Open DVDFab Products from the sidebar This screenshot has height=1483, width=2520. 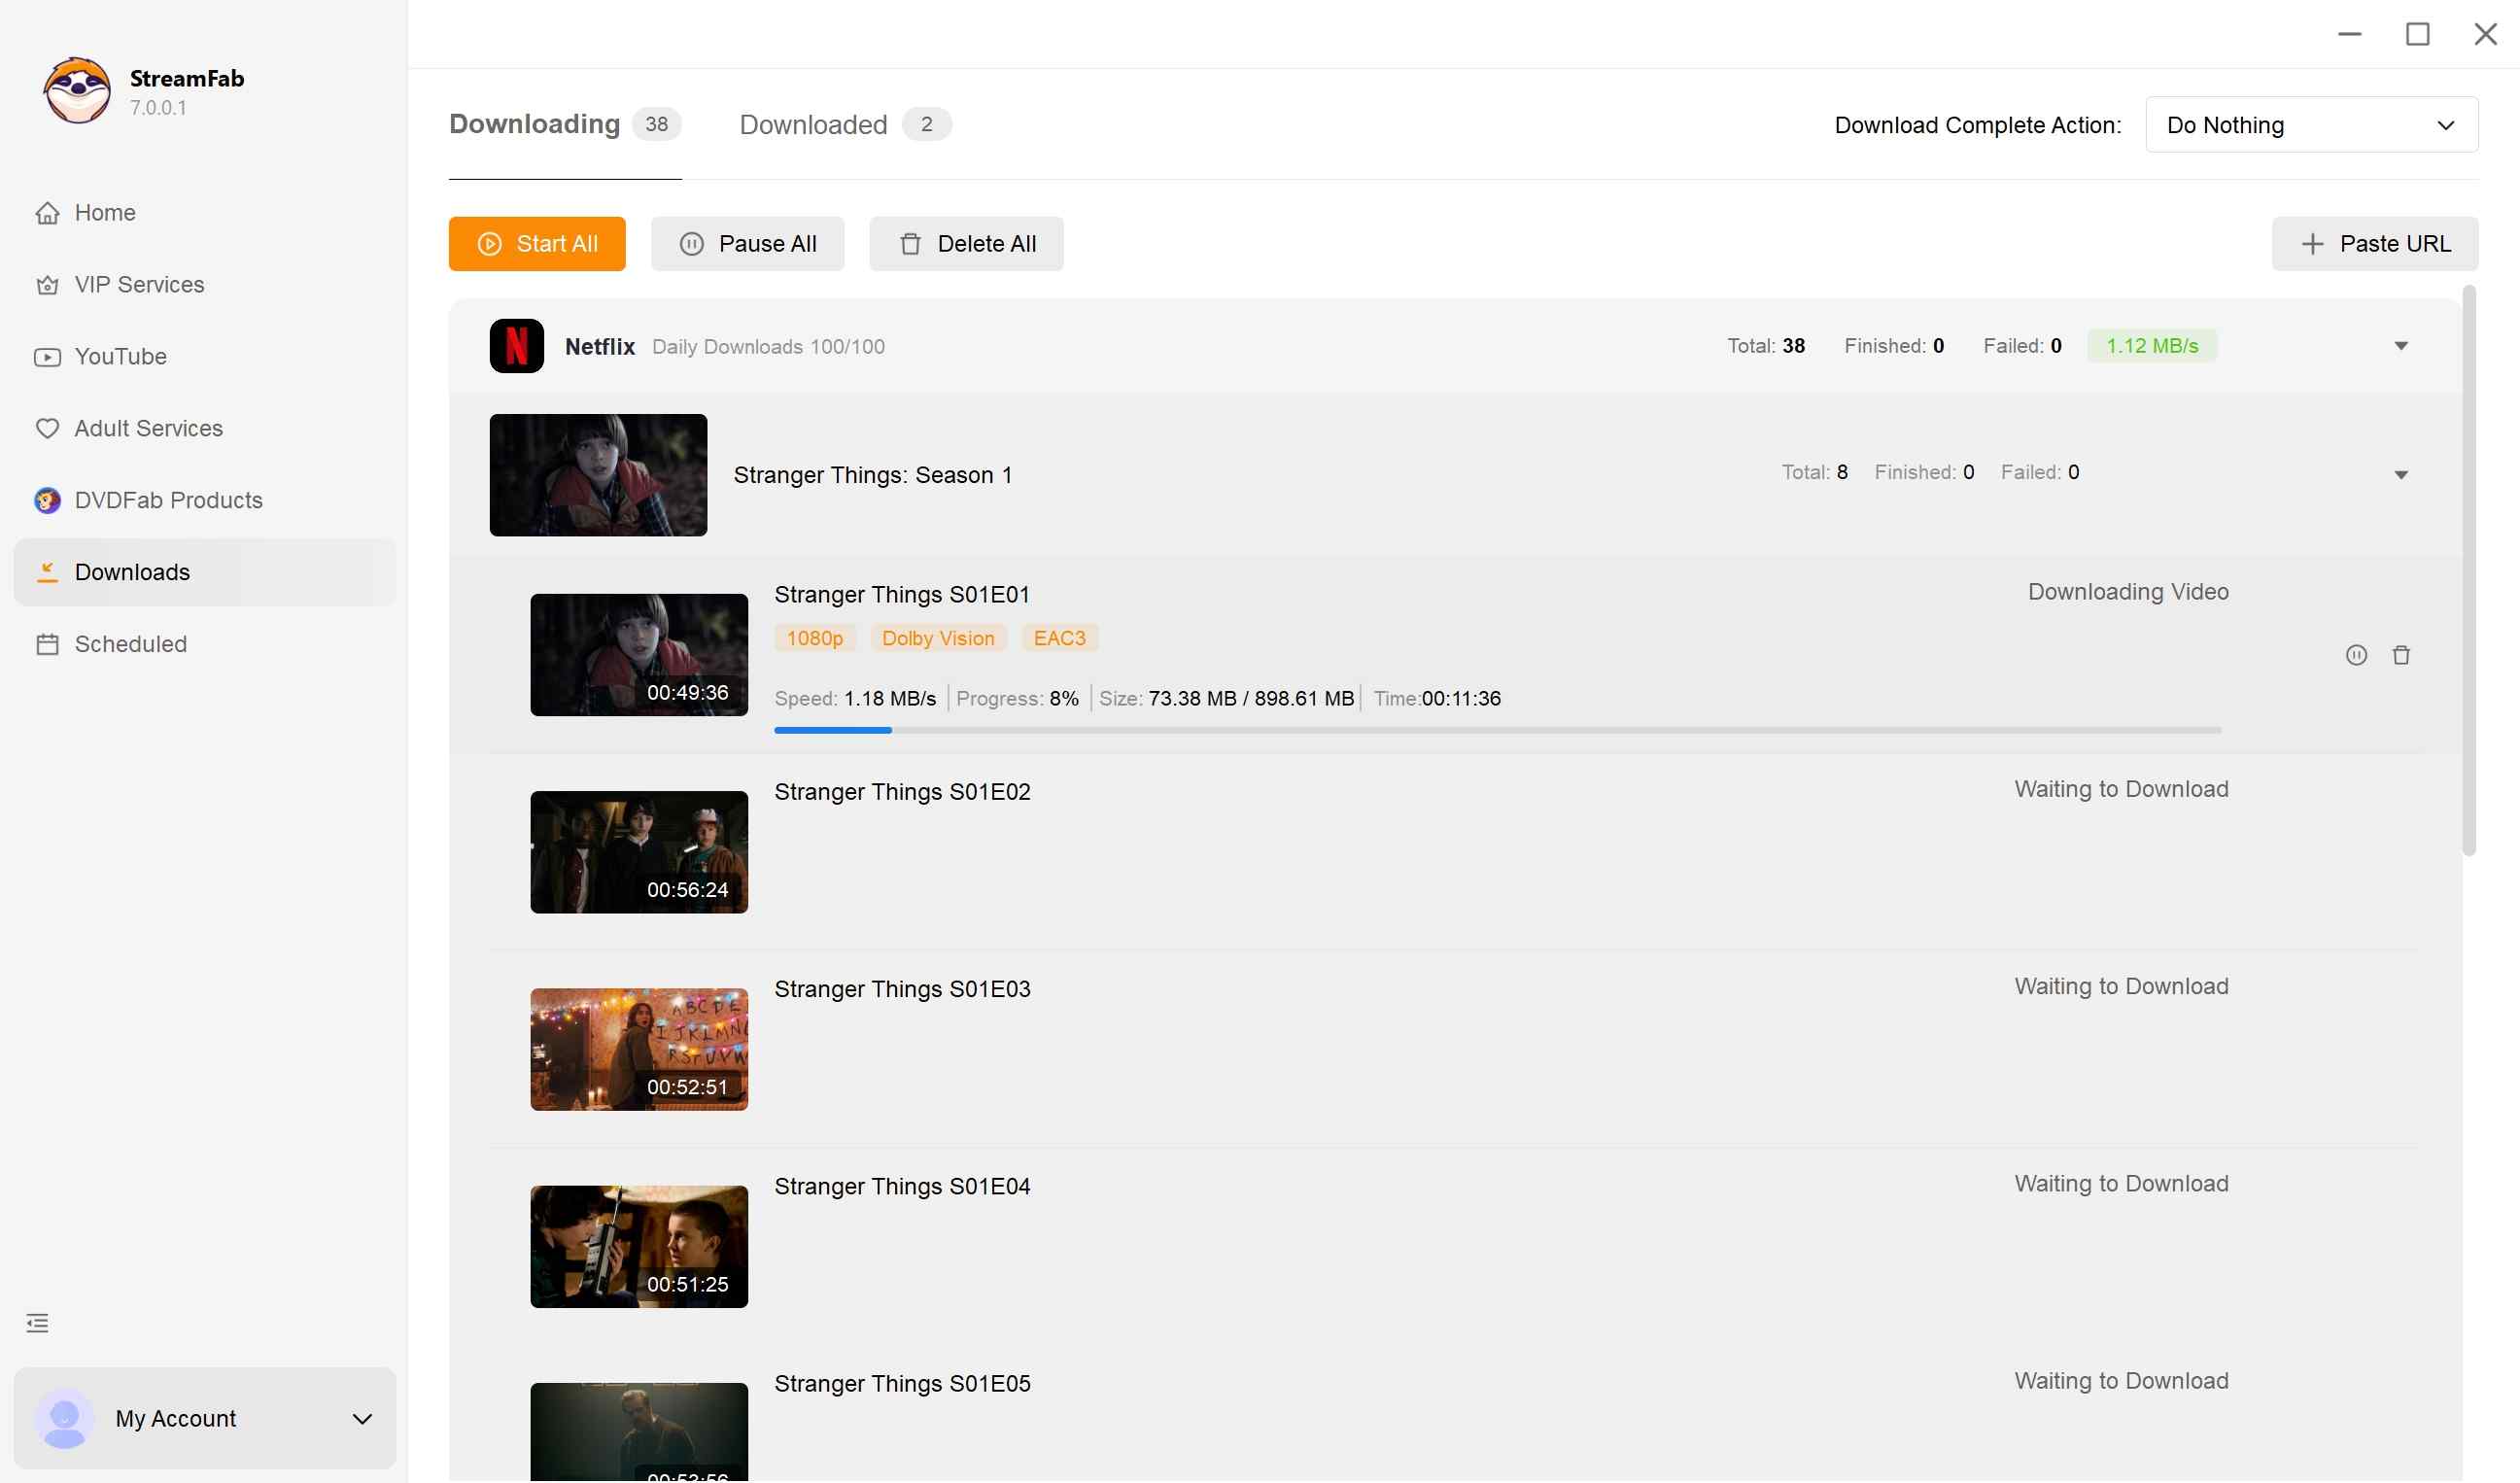(168, 500)
